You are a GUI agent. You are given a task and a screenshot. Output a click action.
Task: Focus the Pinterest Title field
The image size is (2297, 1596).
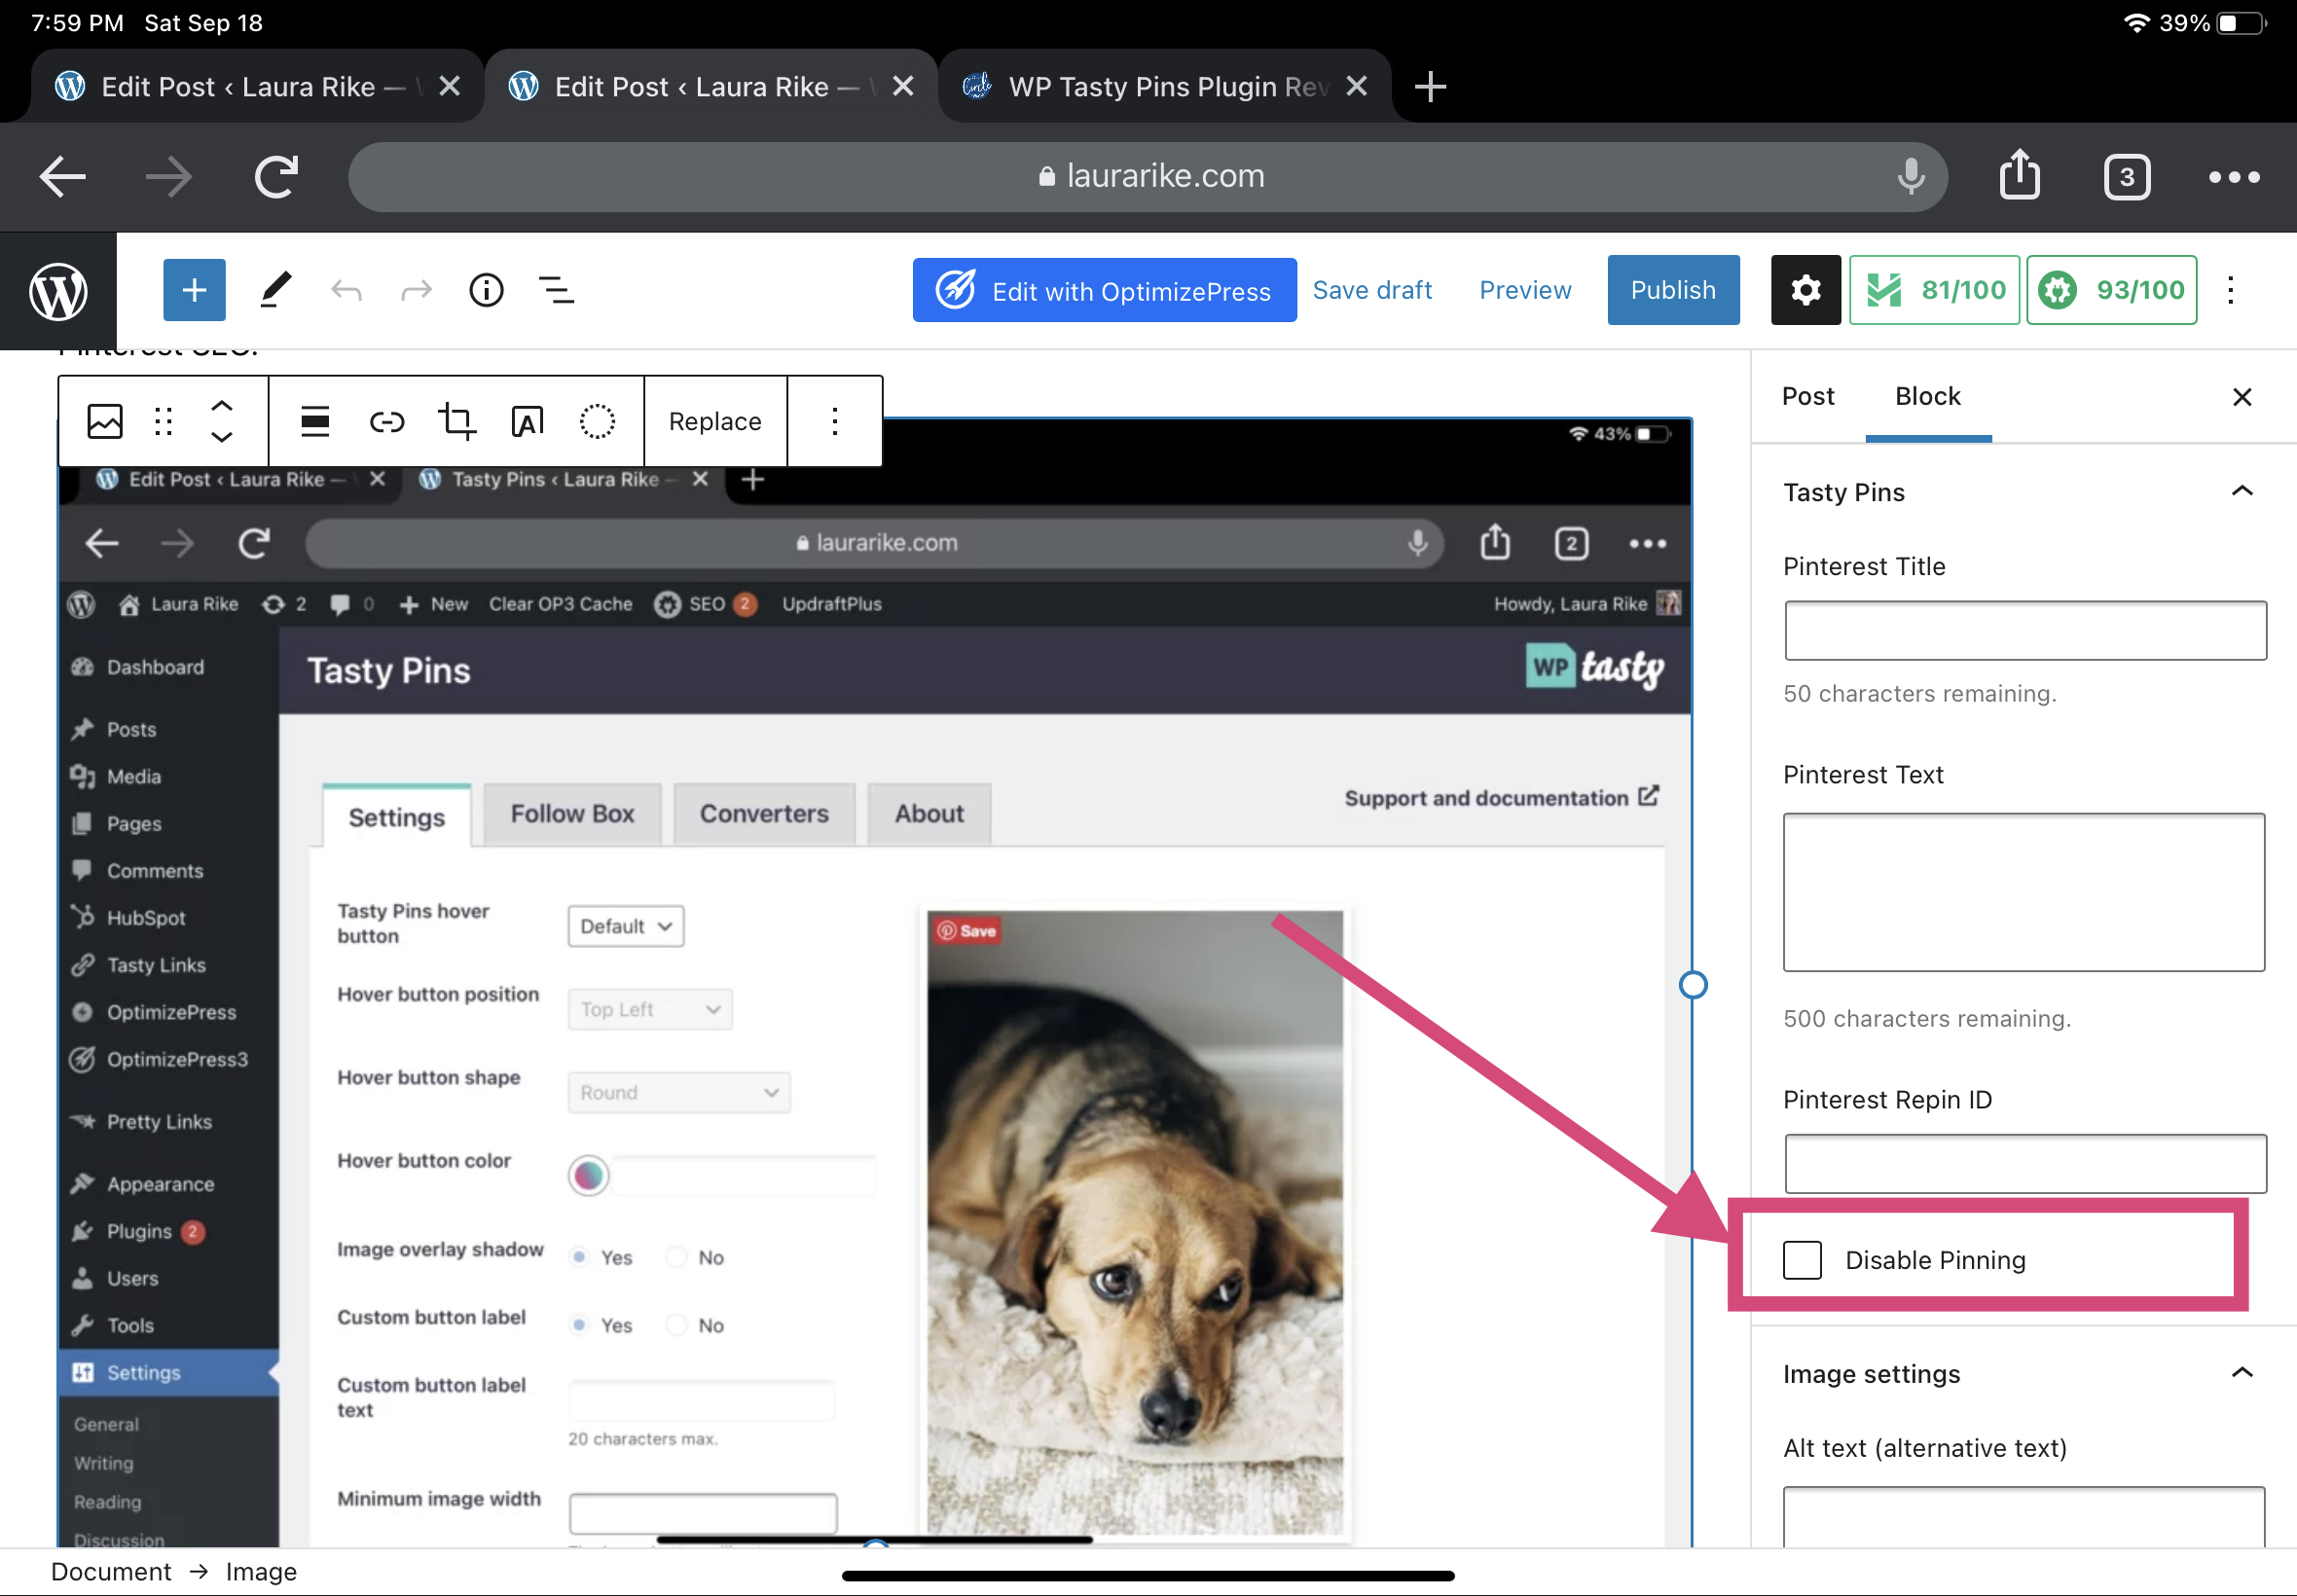point(2025,630)
